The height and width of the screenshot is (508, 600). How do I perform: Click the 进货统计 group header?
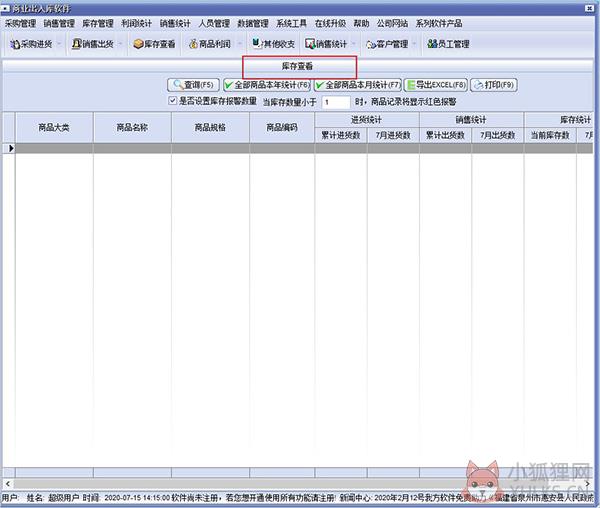coord(367,120)
